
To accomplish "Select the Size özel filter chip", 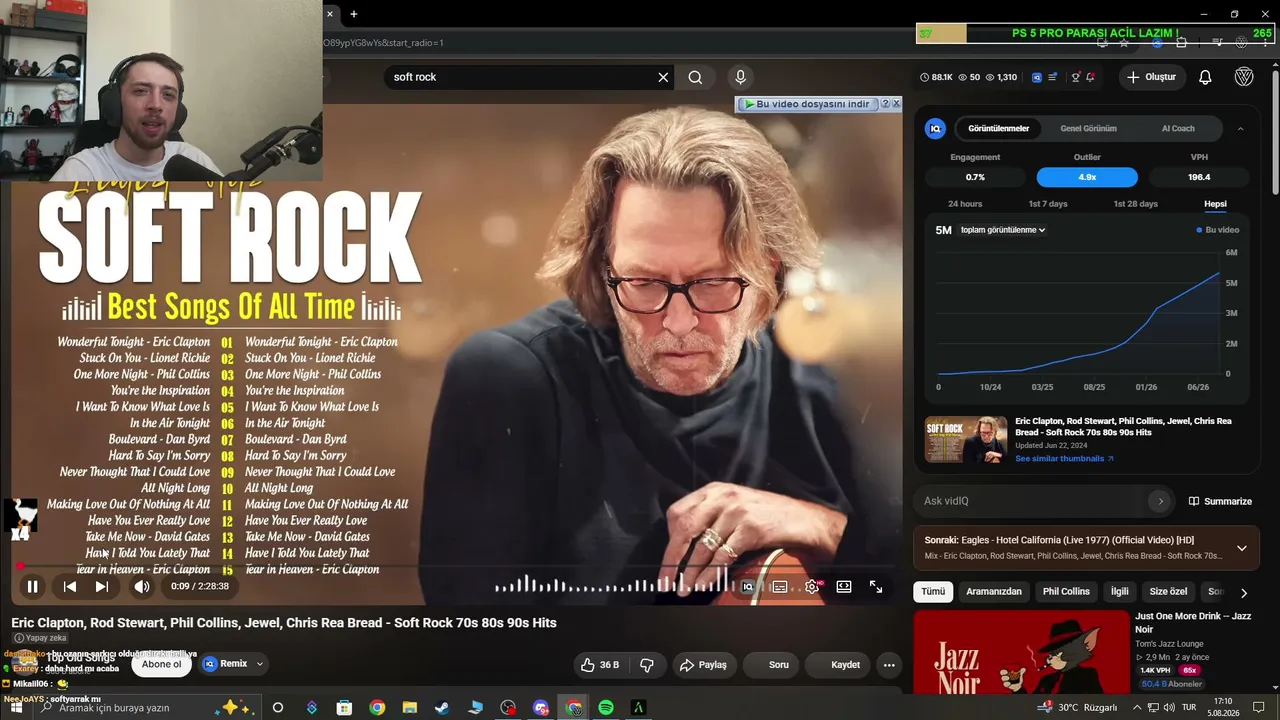I will click(1168, 591).
